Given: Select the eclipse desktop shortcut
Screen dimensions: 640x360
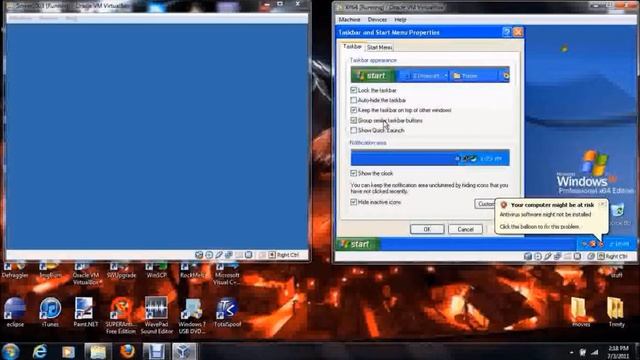Looking at the screenshot, I should click(x=15, y=312).
